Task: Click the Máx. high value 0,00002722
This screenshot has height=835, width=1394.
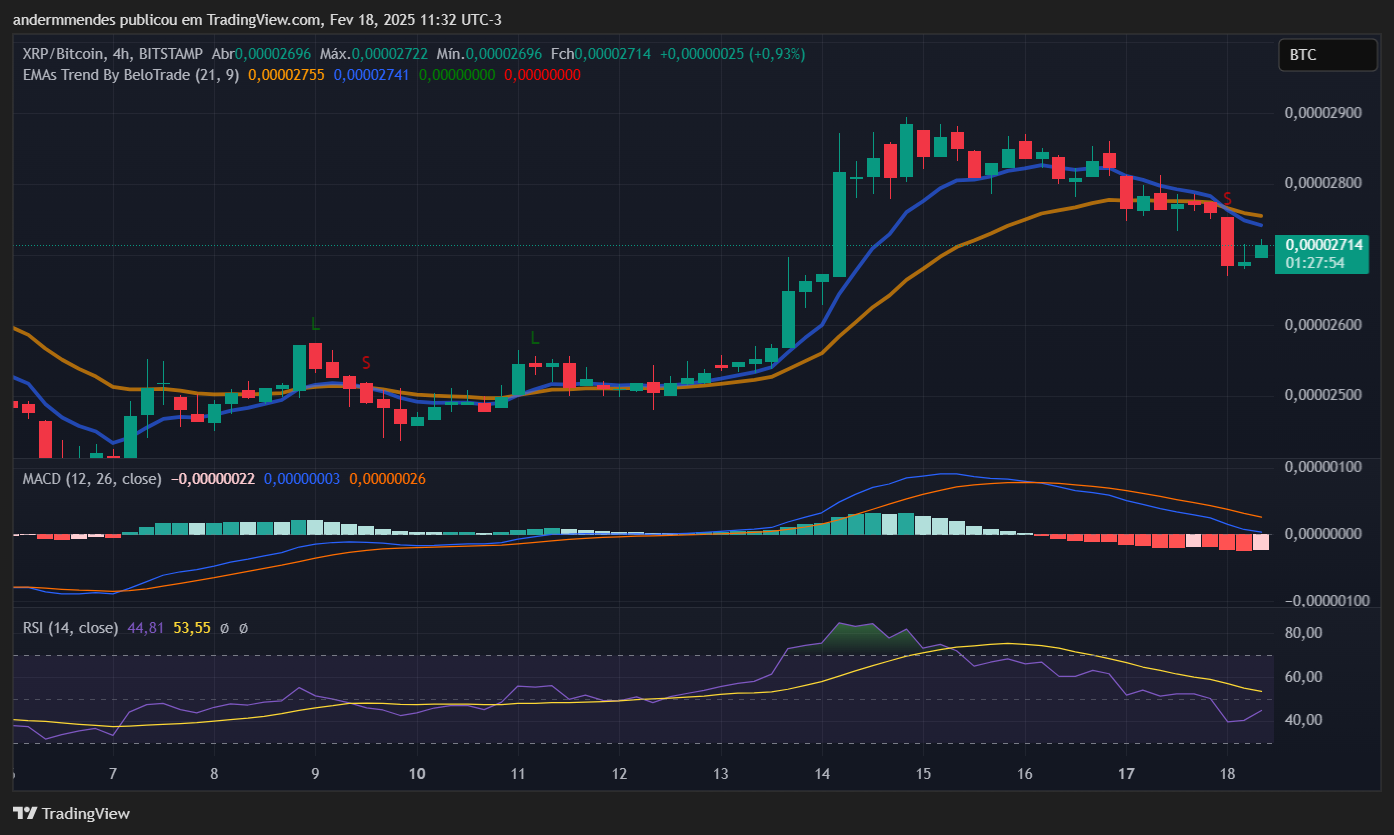Action: [x=388, y=54]
